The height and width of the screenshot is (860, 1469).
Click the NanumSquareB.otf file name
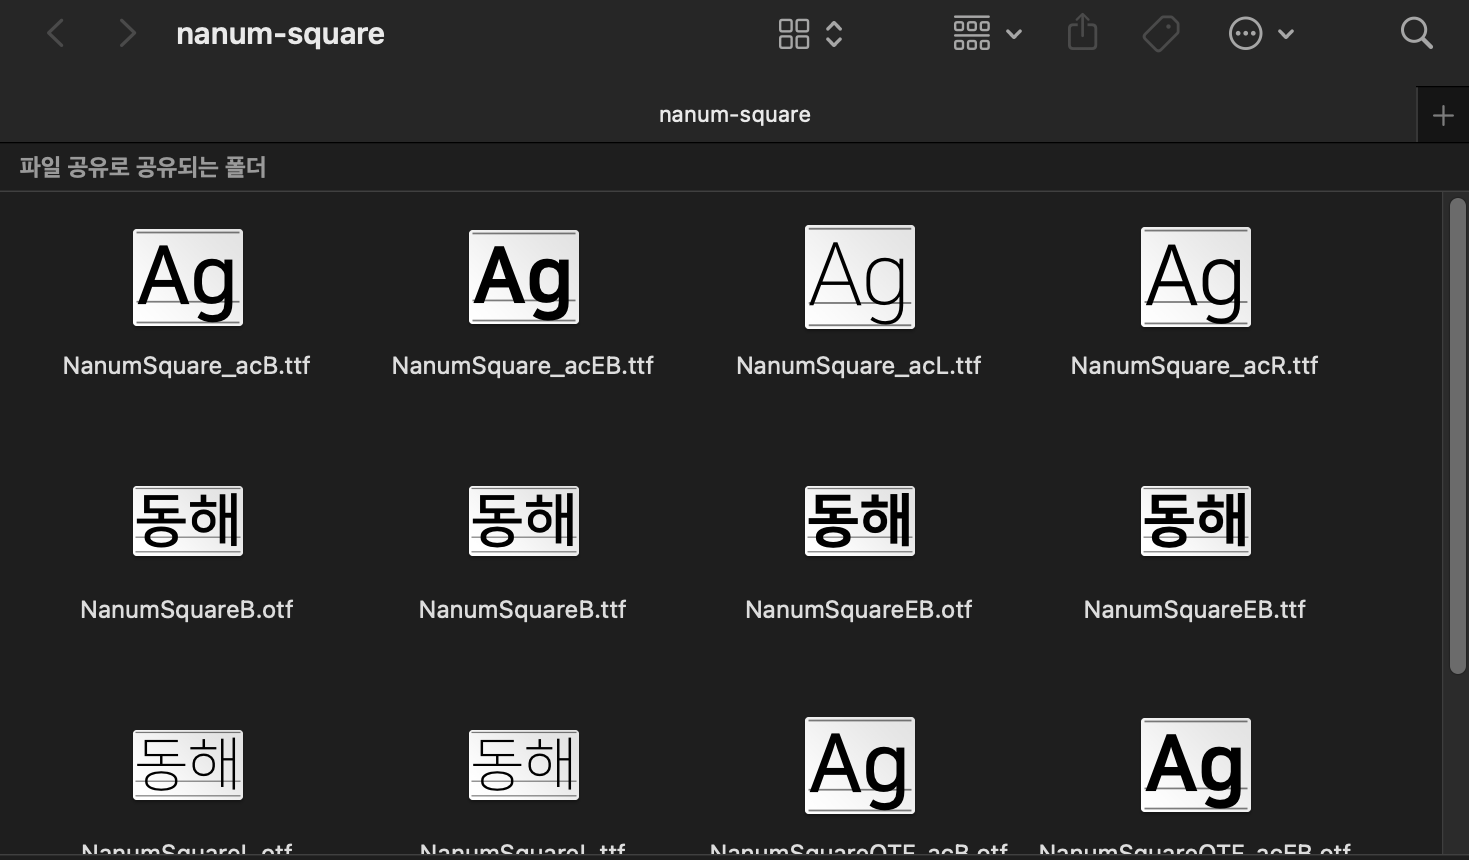pyautogui.click(x=187, y=610)
